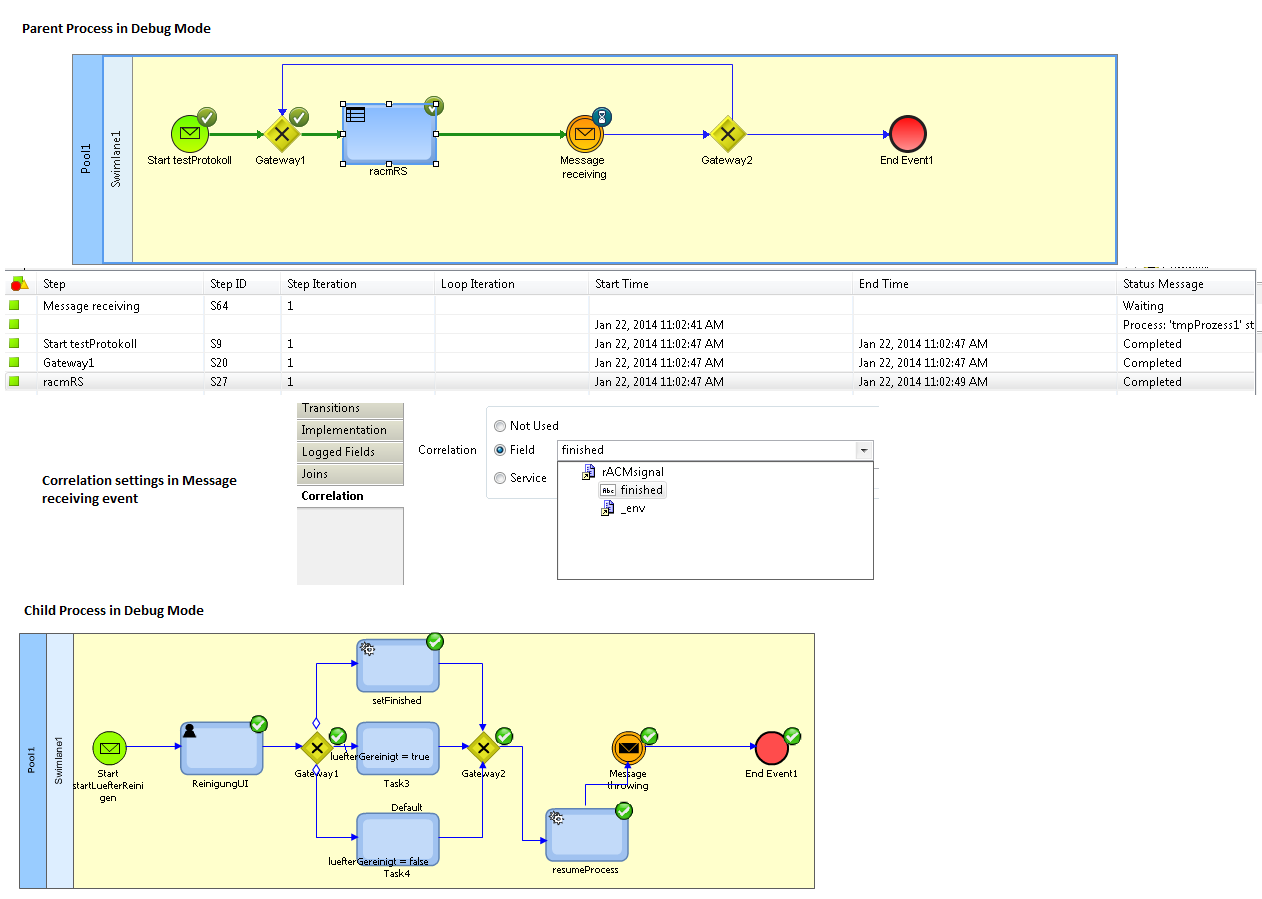The image size is (1262, 899).
Task: Select Task4 in the child process
Action: pos(397,838)
